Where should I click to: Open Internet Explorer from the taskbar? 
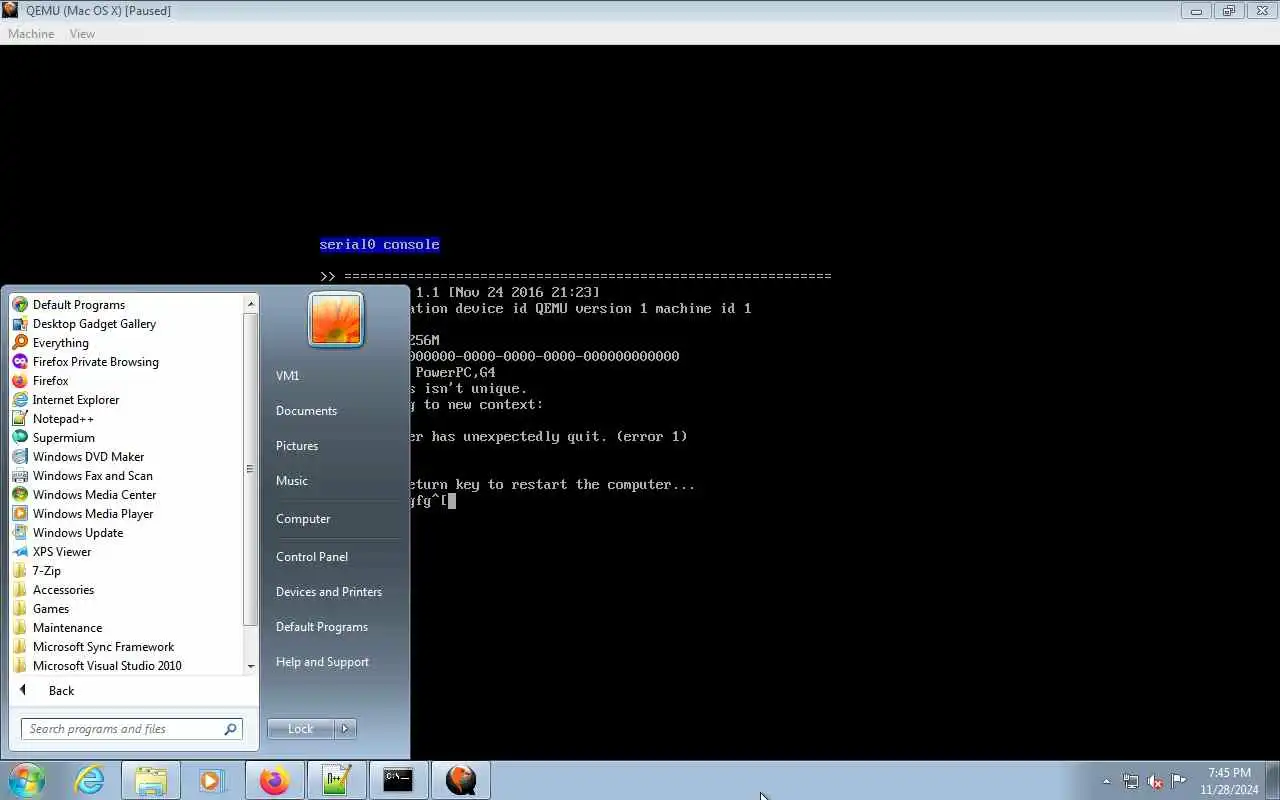90,780
